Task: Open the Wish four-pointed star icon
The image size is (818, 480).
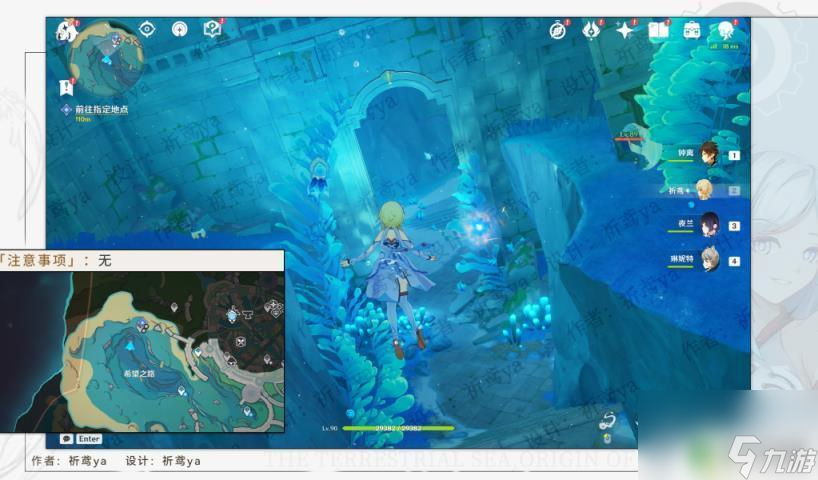Action: point(624,31)
